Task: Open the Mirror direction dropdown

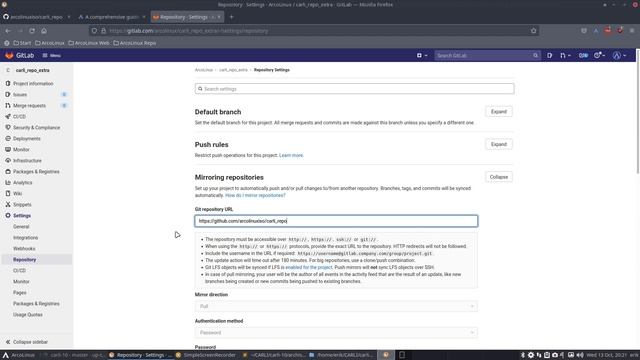Action: pos(336,306)
